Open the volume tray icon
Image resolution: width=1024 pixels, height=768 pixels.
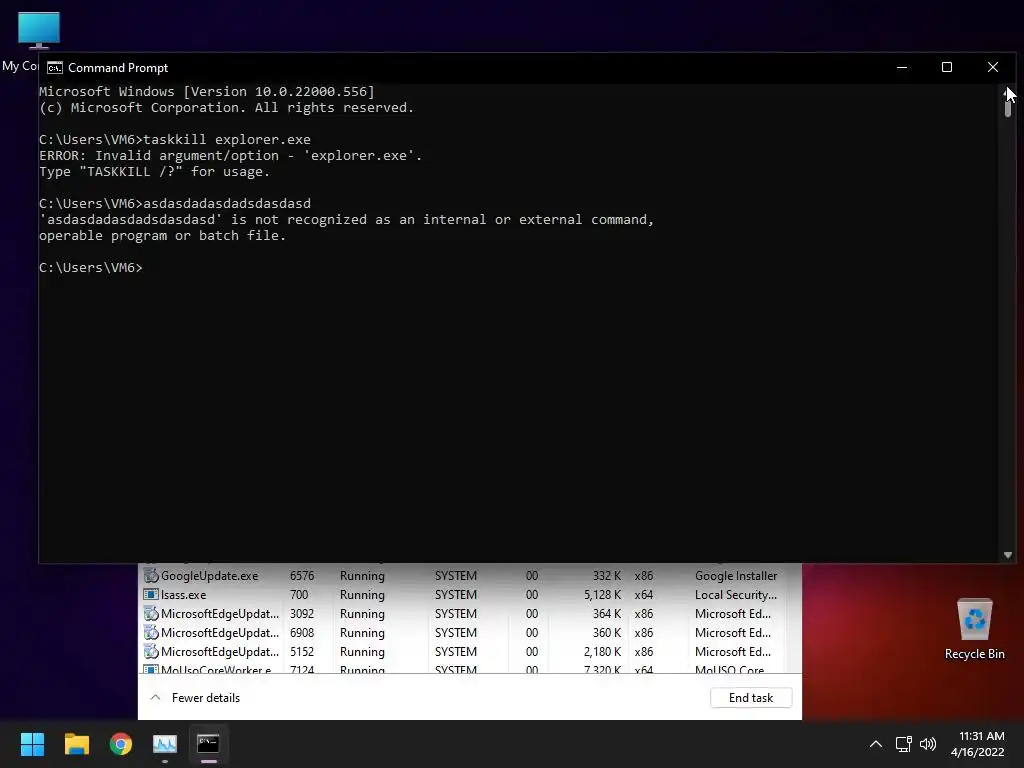click(x=927, y=744)
